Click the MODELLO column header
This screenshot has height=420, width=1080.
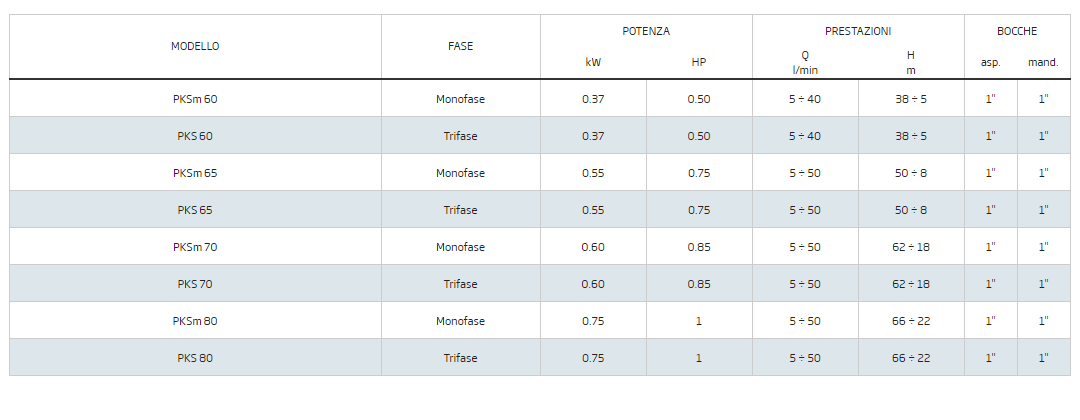[x=195, y=46]
